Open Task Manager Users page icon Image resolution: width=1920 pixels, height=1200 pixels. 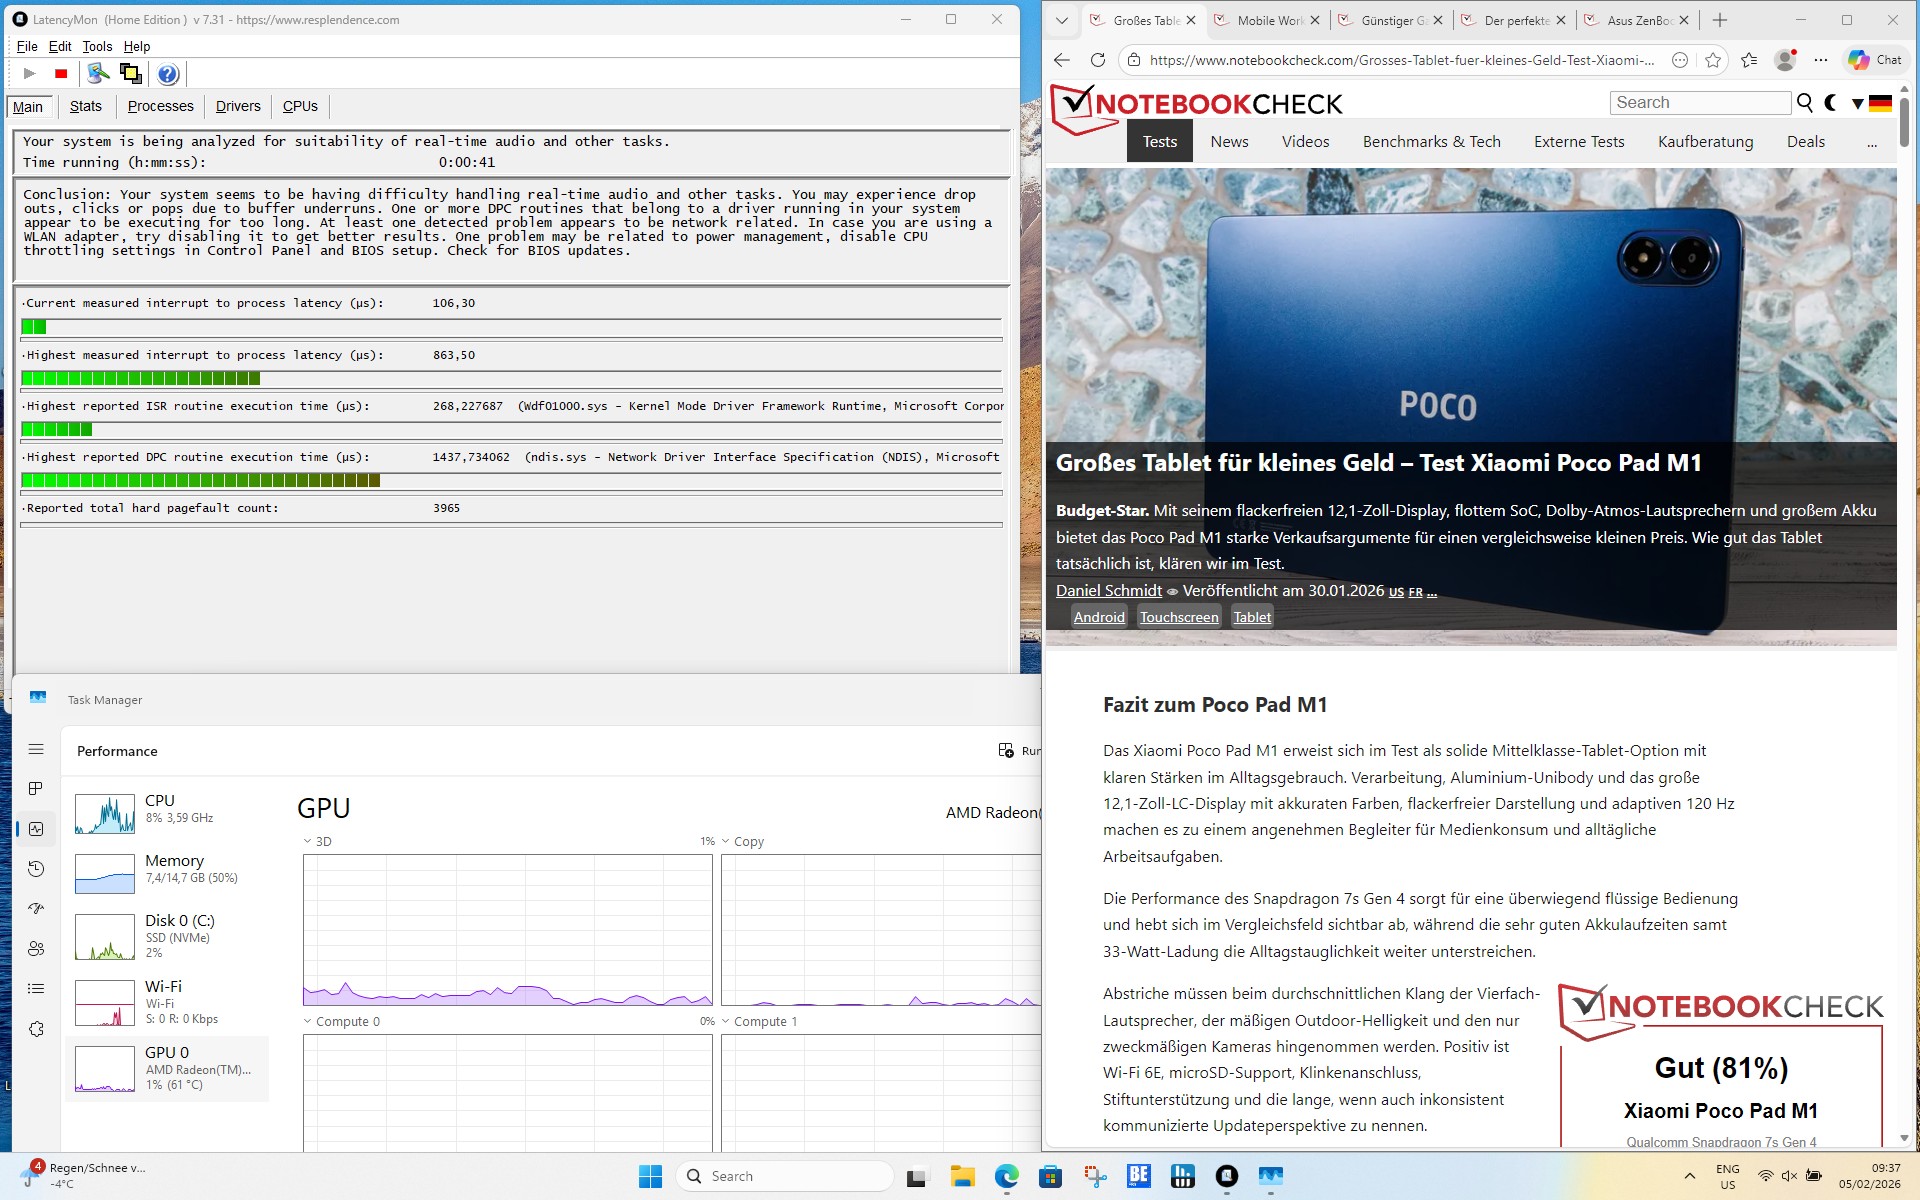(36, 948)
